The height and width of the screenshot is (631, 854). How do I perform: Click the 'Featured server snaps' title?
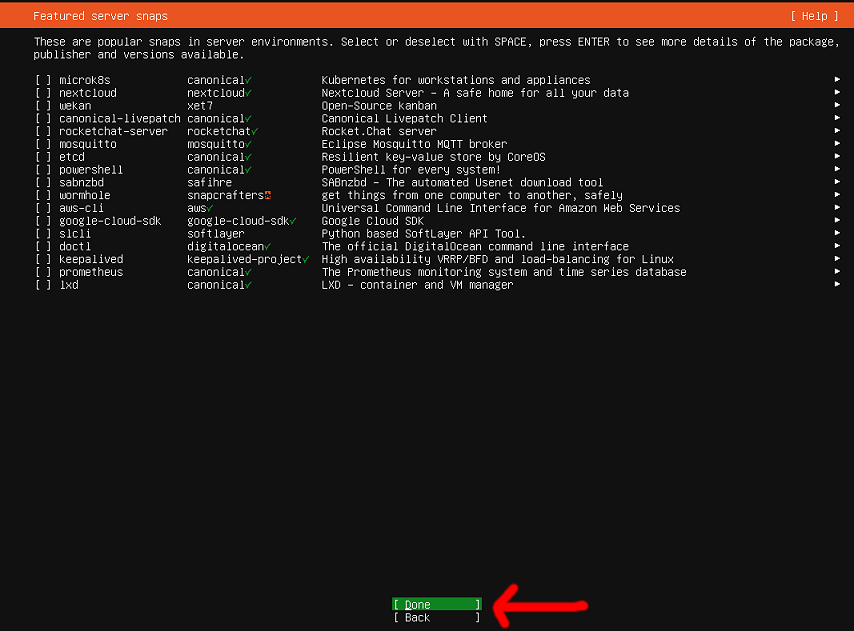pyautogui.click(x=100, y=16)
